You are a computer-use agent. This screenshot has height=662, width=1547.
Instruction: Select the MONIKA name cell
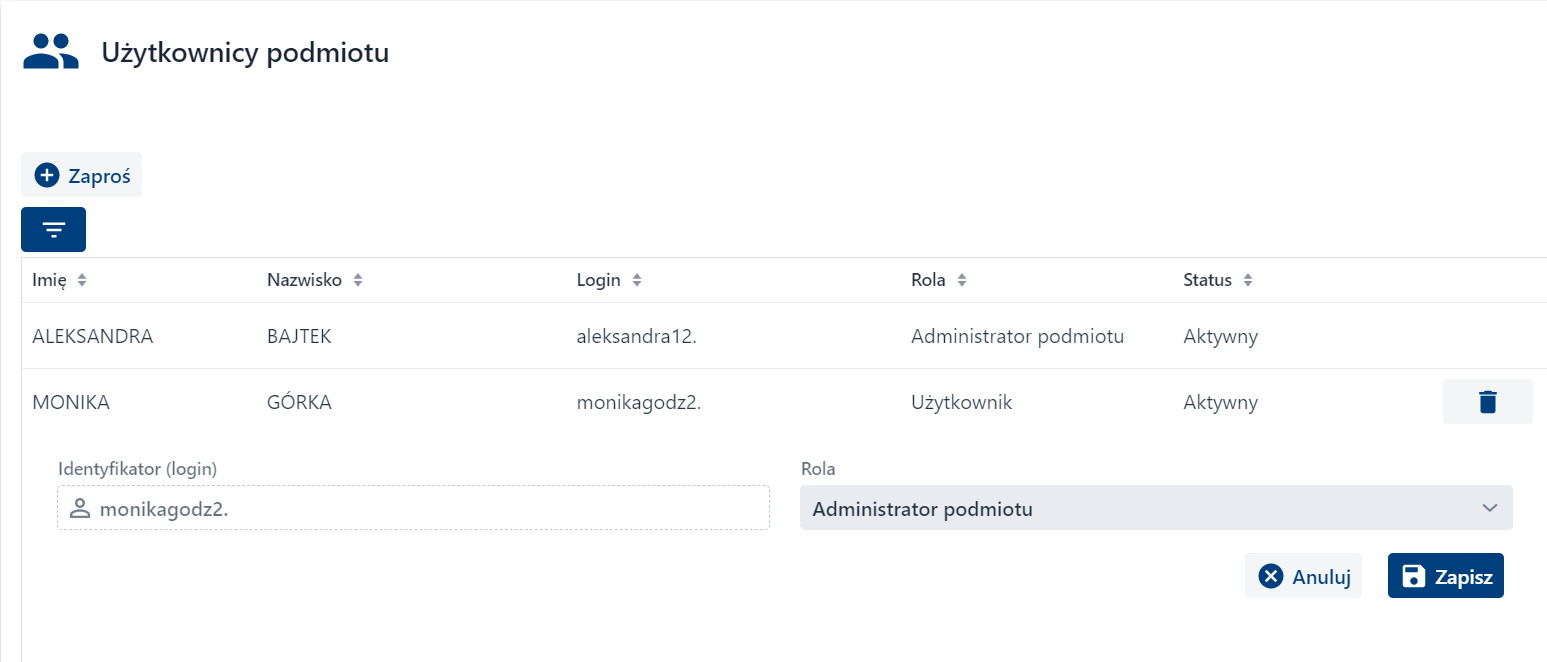pos(71,403)
